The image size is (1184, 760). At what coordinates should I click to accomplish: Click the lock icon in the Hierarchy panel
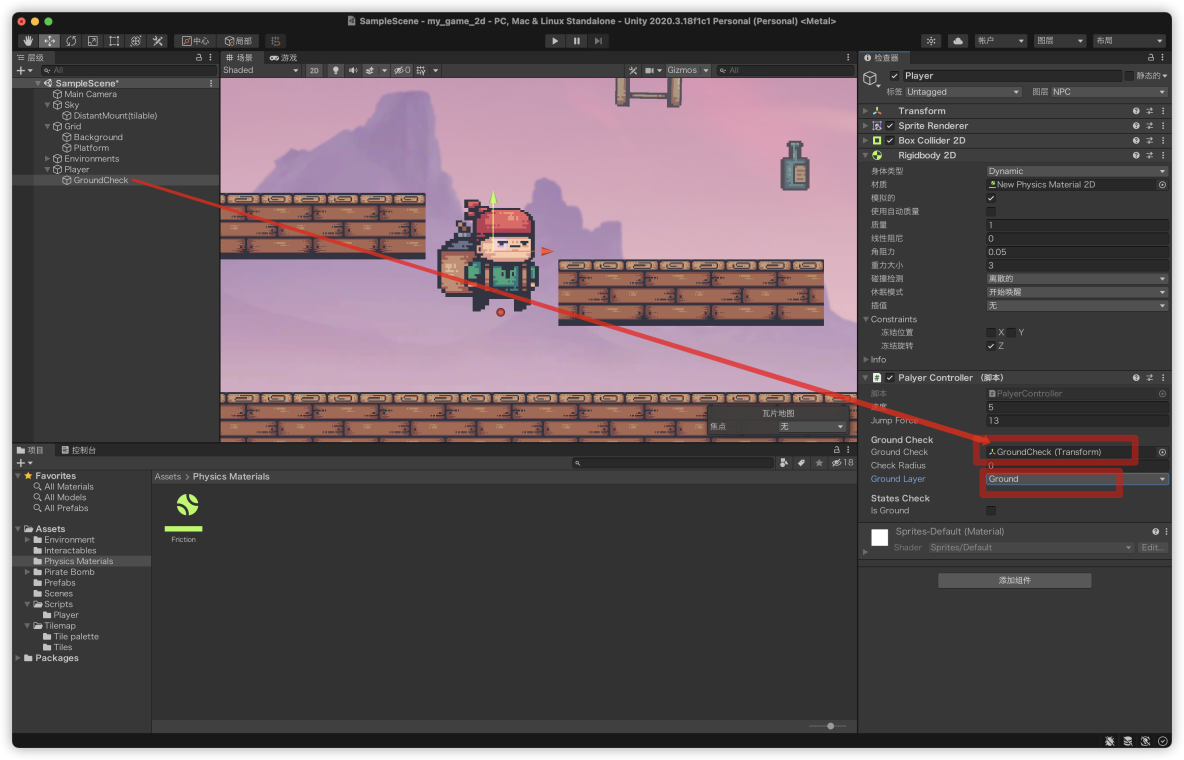199,57
